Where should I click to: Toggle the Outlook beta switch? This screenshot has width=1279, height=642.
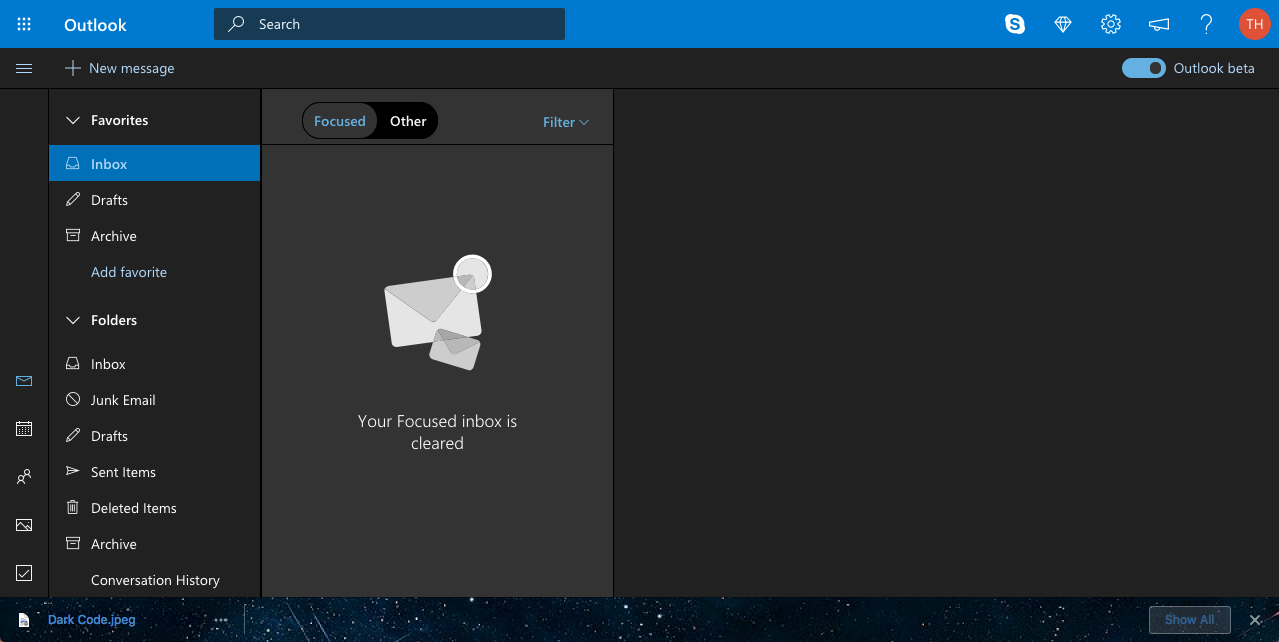pos(1143,68)
